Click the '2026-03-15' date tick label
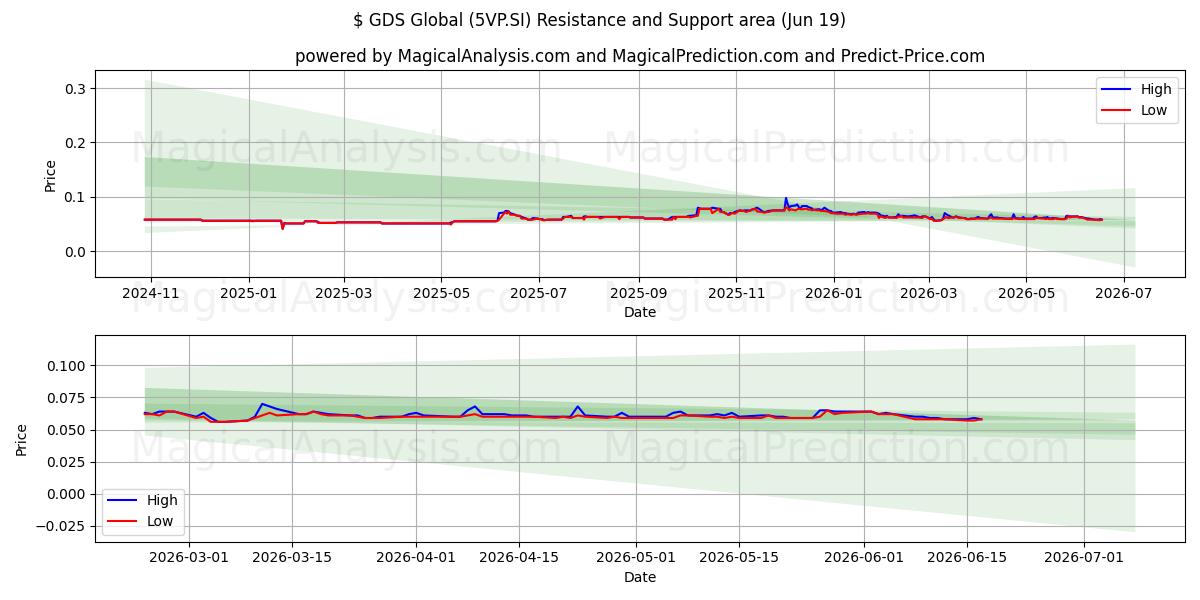This screenshot has height=600, width=1200. point(292,559)
